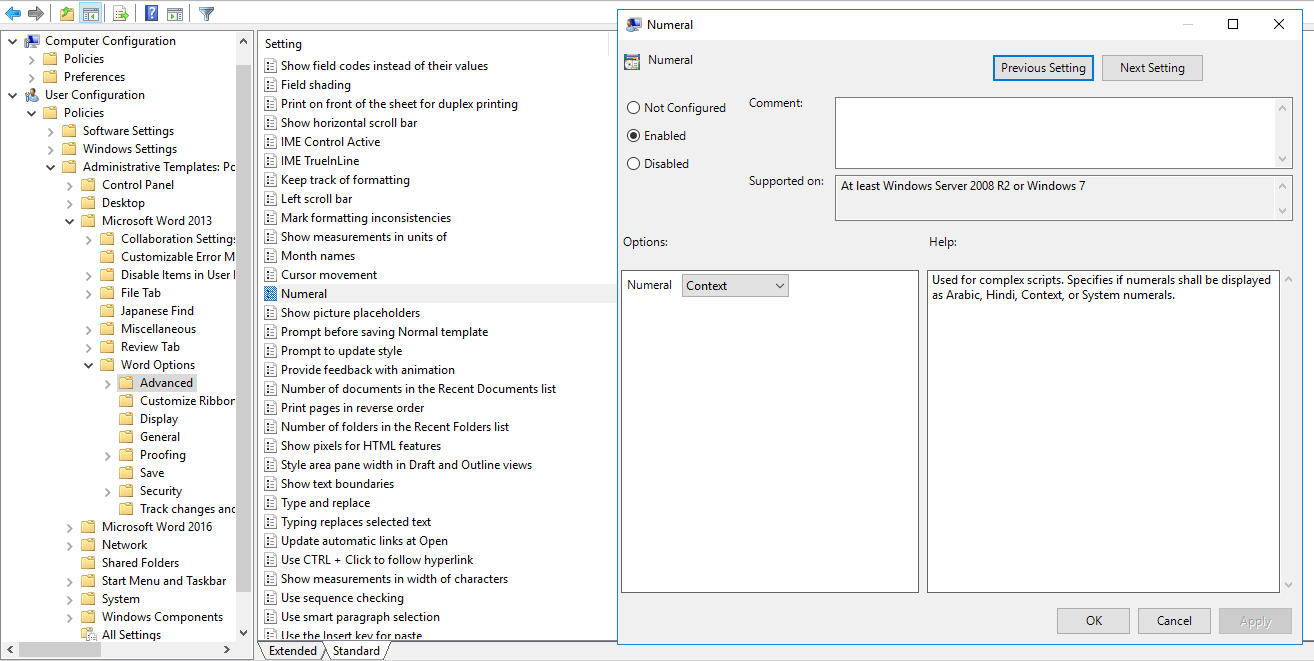Open Help with the blue question mark icon
The width and height of the screenshot is (1314, 661).
[x=151, y=13]
